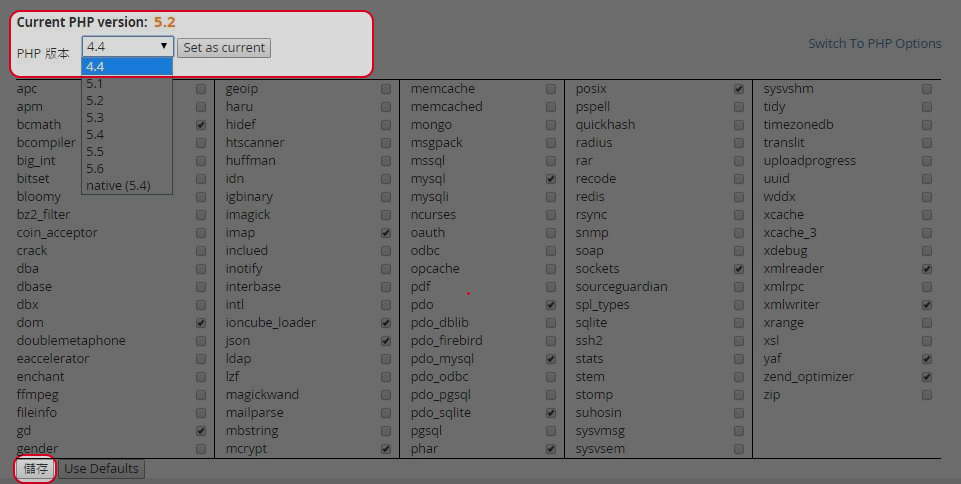Disable the posix extension checkbox
Image resolution: width=961 pixels, height=484 pixels.
pos(739,89)
